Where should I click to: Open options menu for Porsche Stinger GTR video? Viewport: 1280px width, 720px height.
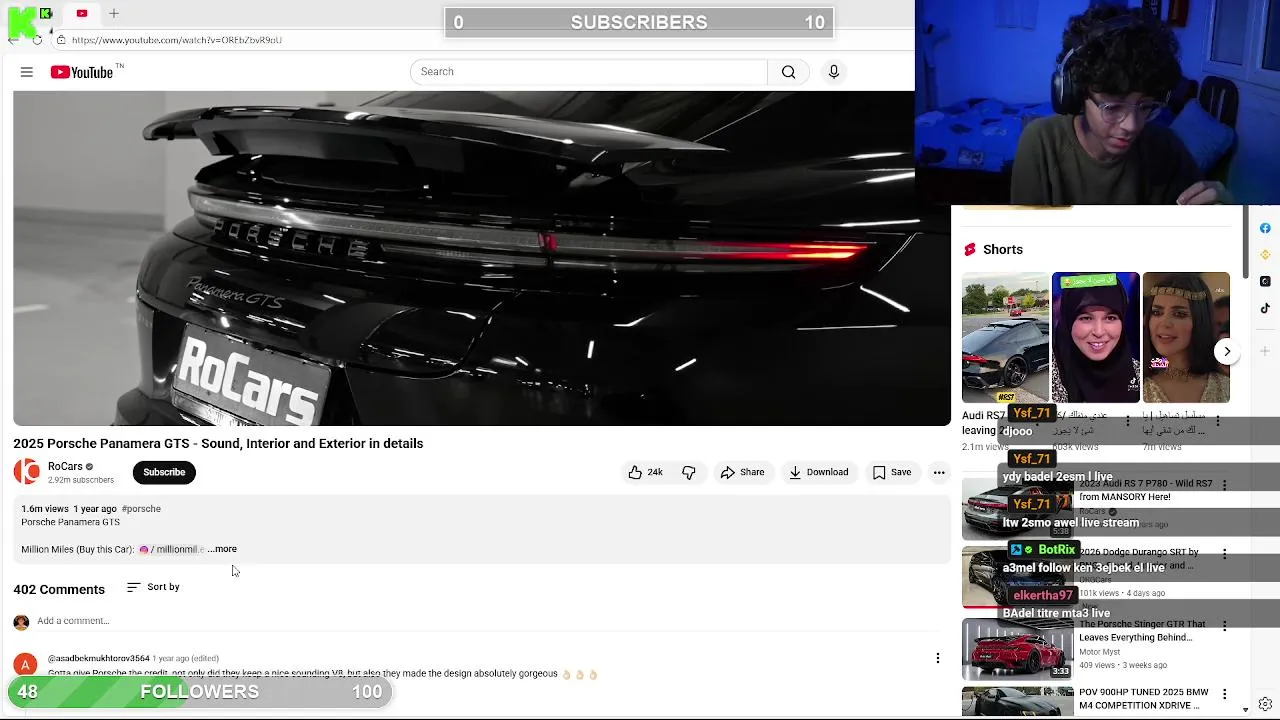pos(1224,626)
